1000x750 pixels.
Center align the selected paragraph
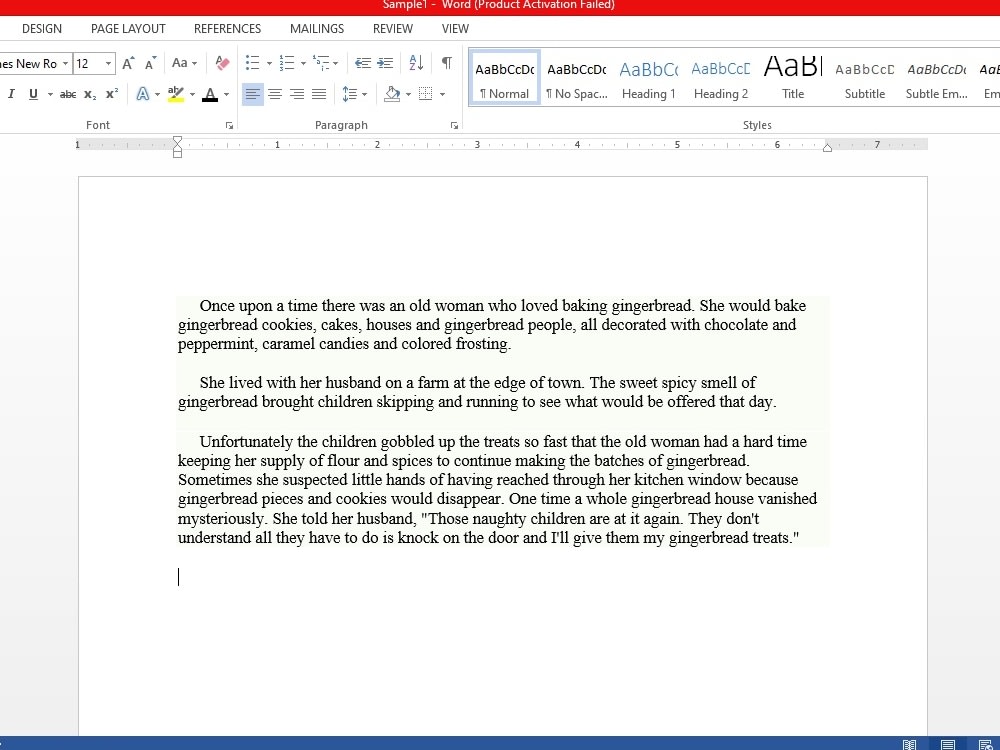click(x=275, y=94)
